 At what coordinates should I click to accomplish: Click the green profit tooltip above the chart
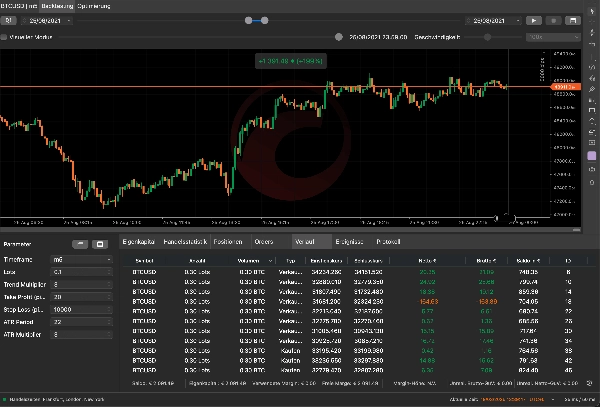point(291,61)
